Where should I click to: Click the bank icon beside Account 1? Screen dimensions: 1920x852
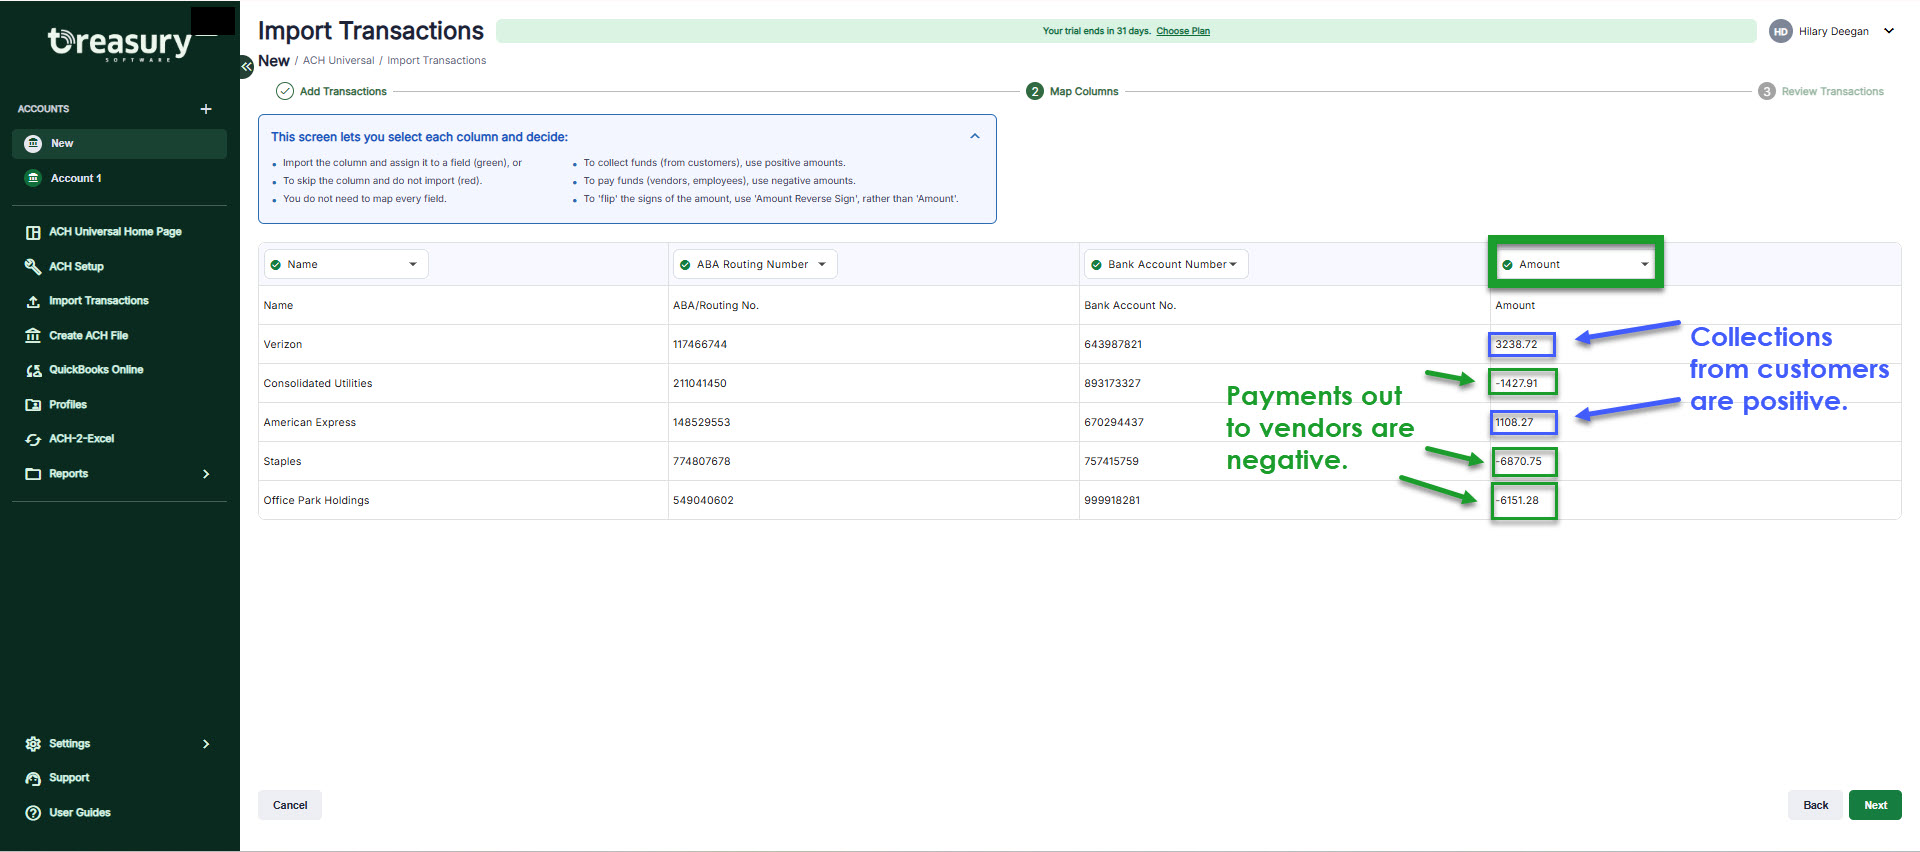pos(33,178)
